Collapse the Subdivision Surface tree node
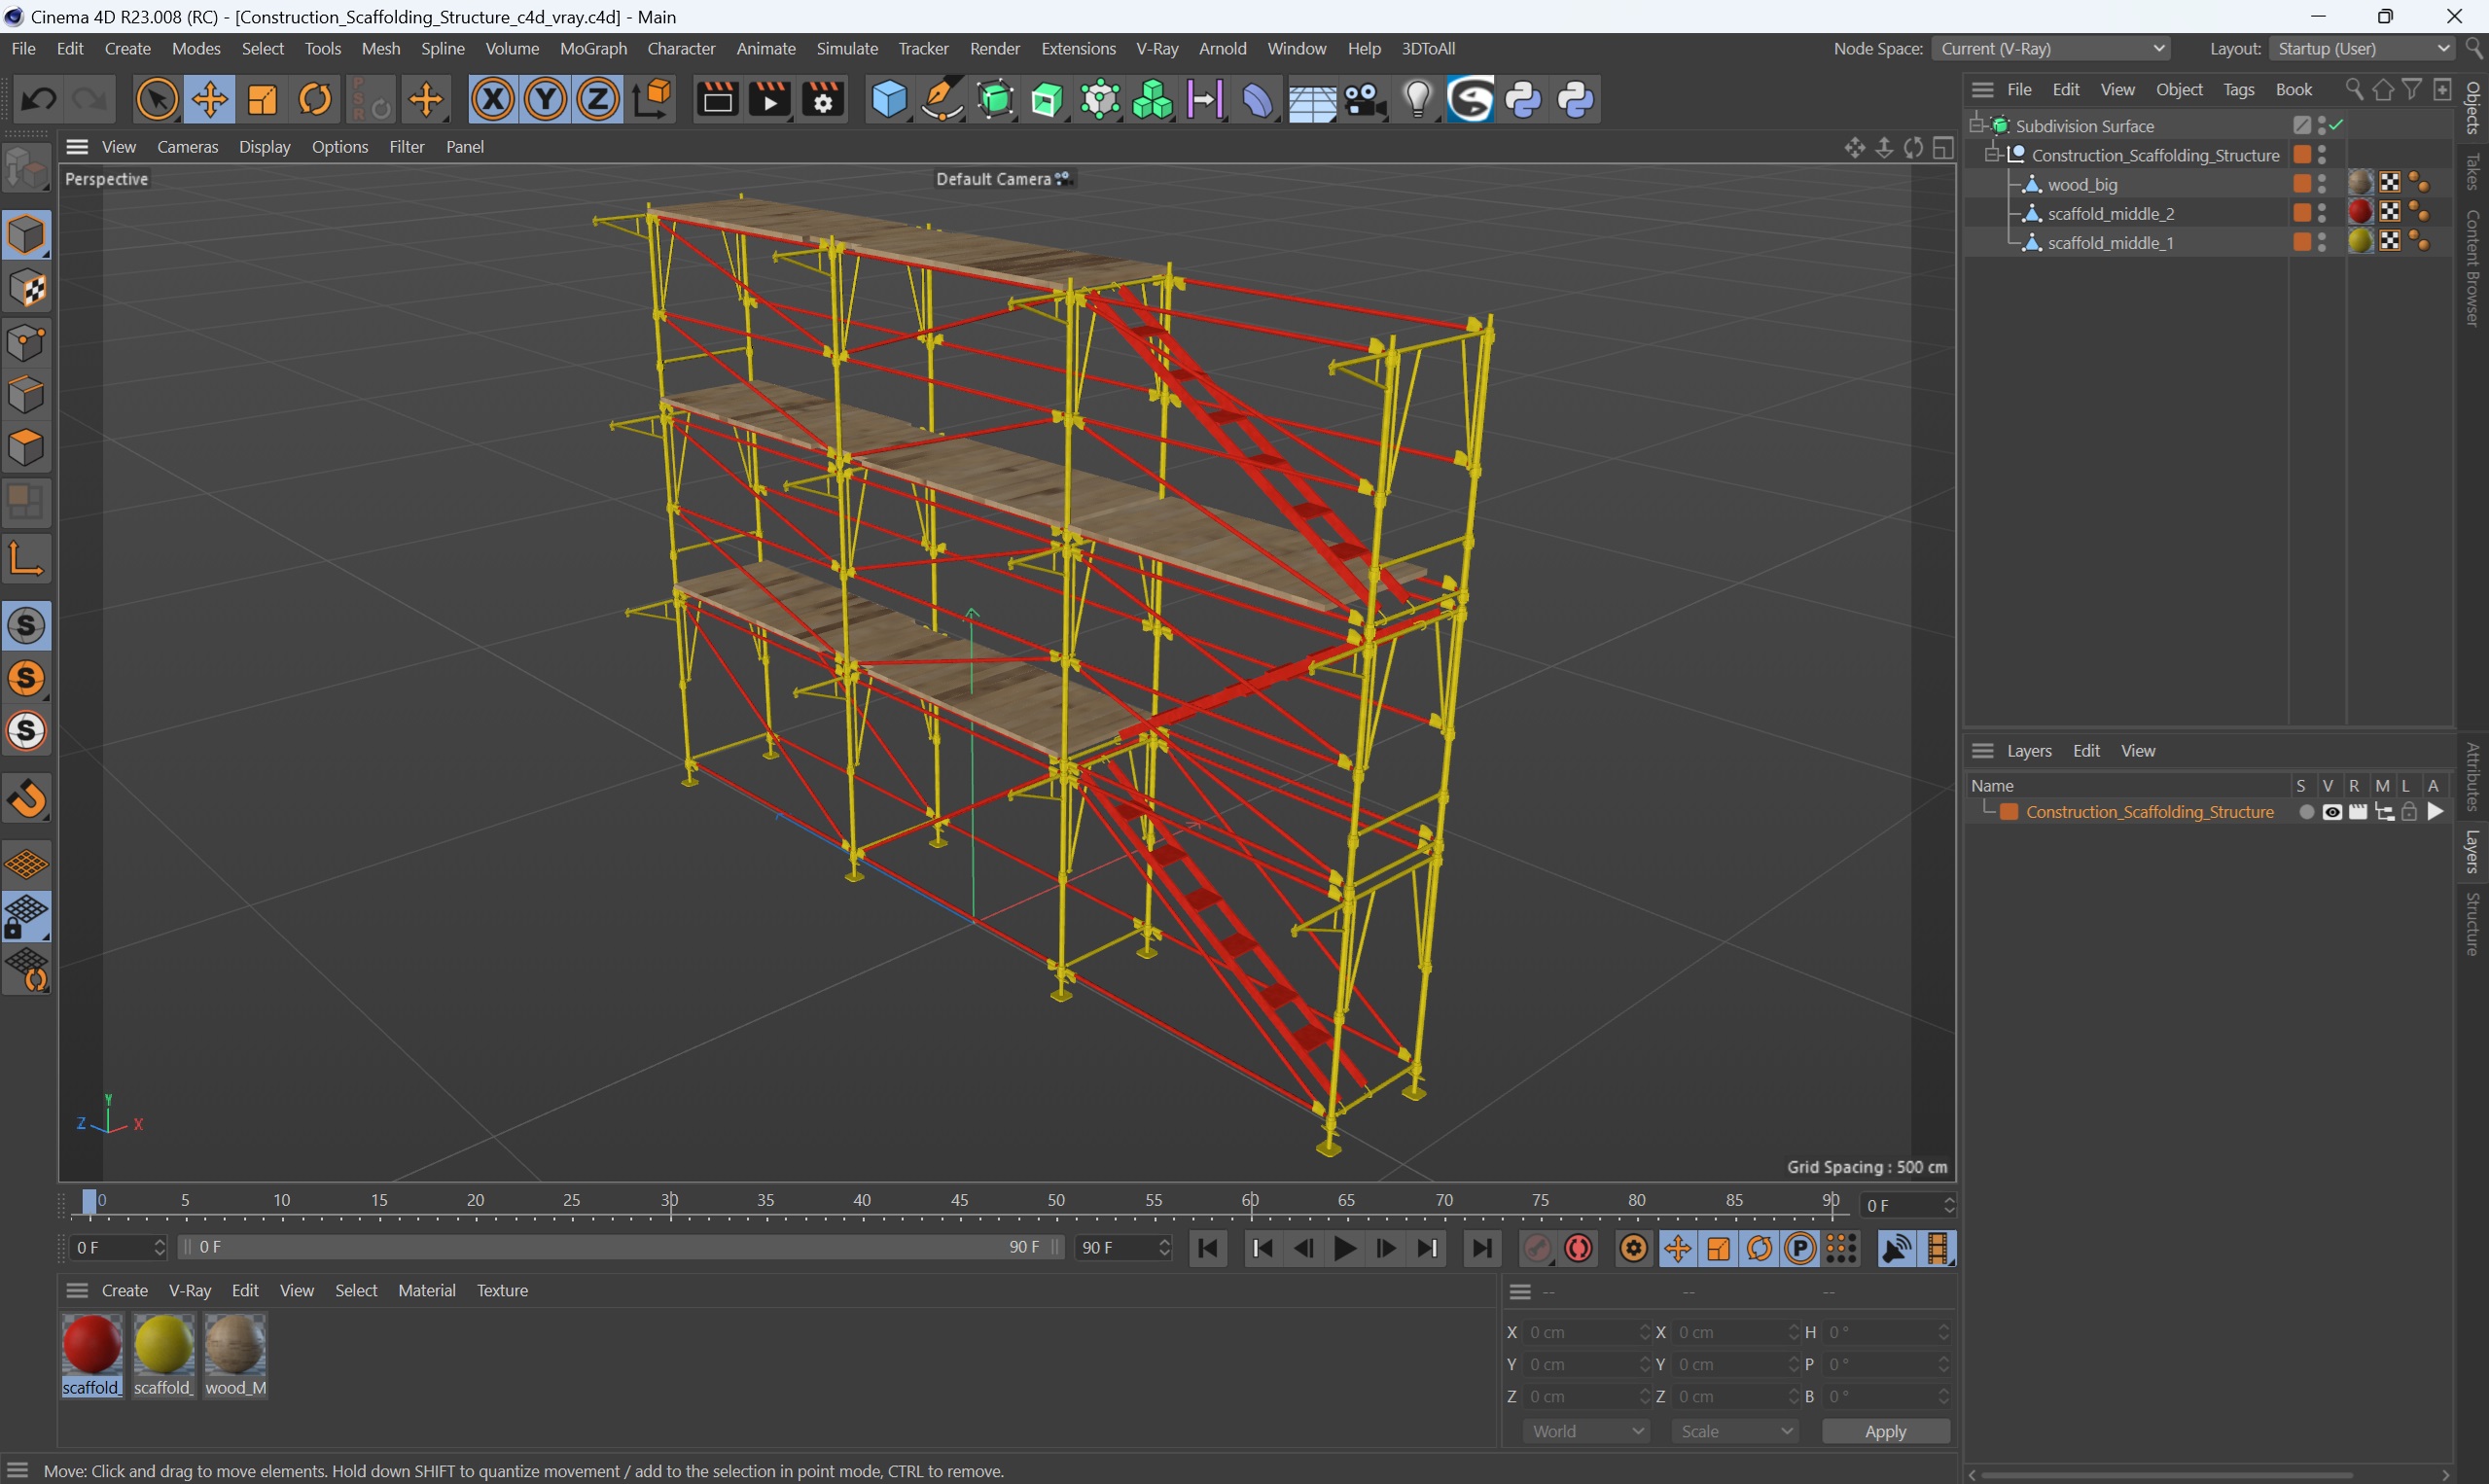2489x1484 pixels. pyautogui.click(x=1976, y=125)
